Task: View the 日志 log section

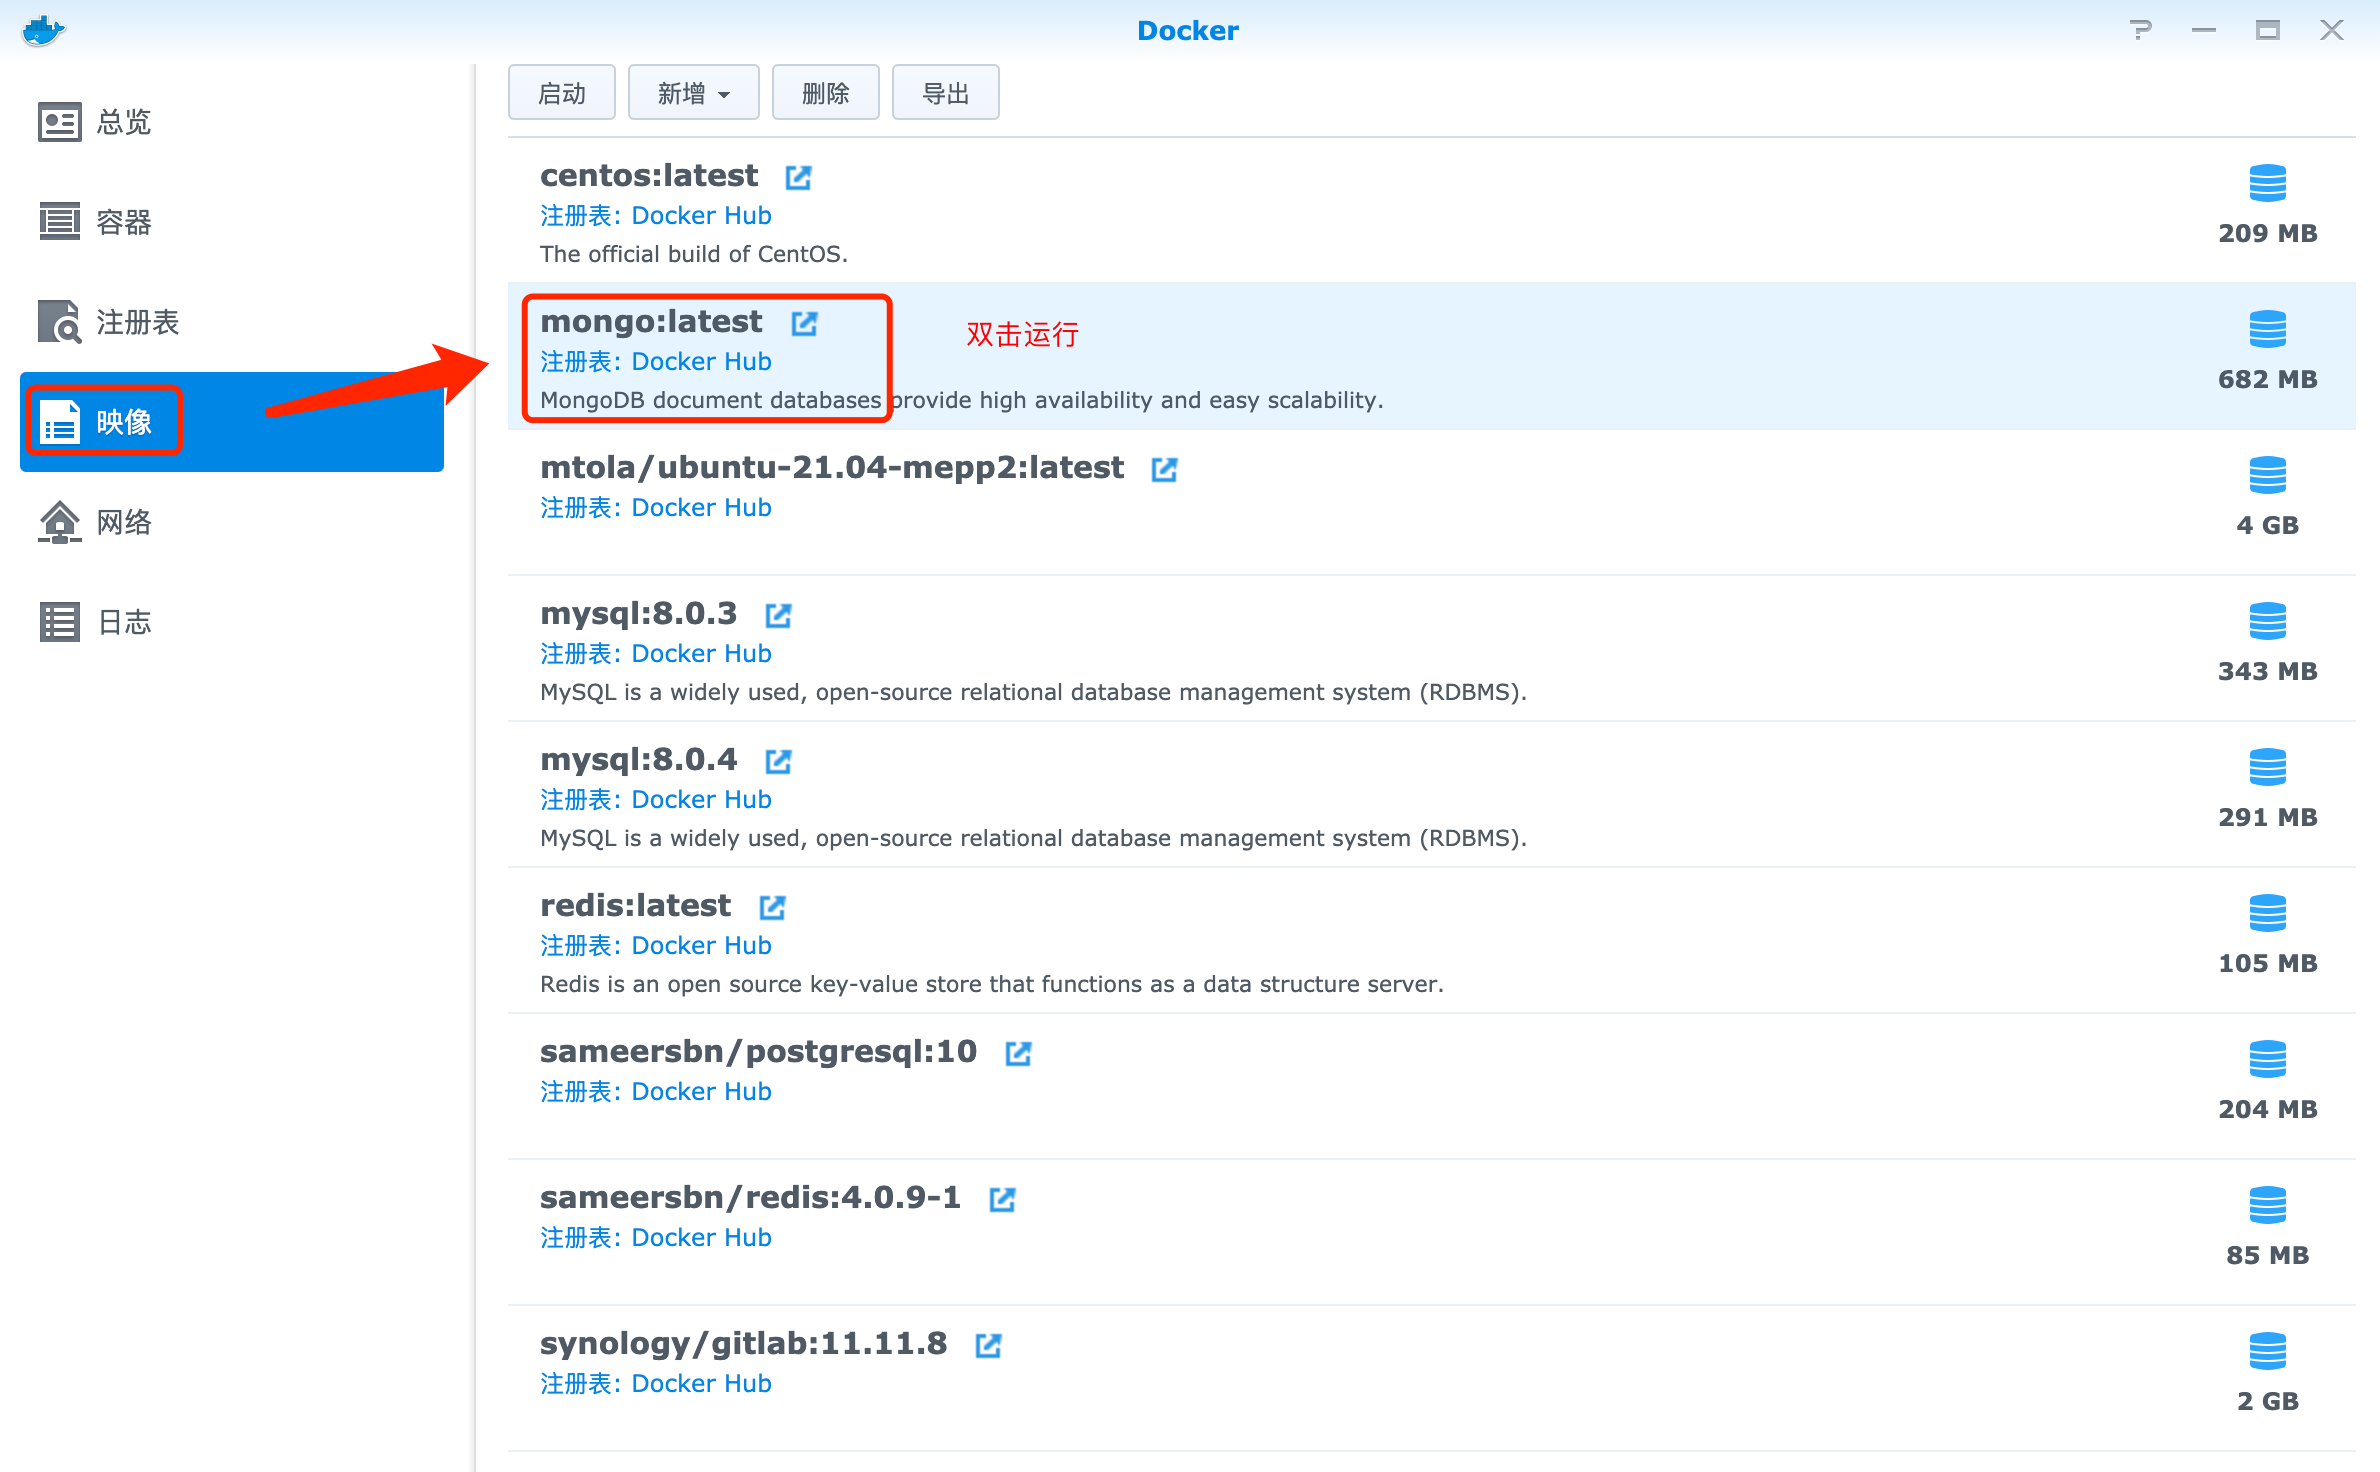Action: point(122,622)
